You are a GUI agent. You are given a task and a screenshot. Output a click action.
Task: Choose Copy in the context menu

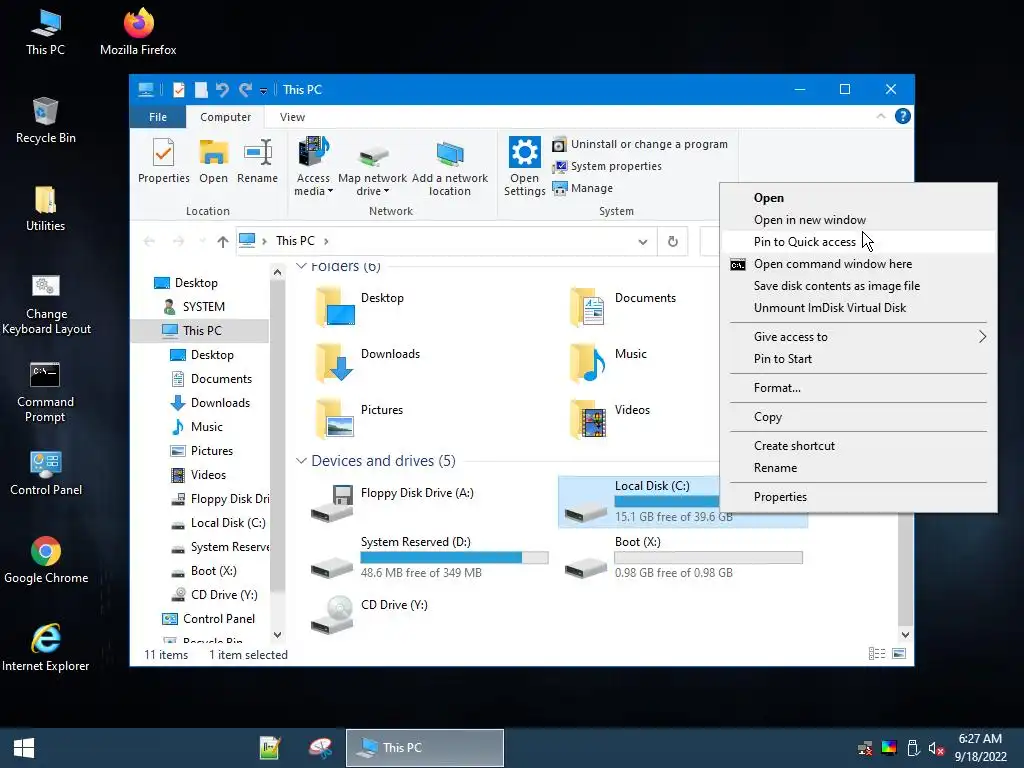click(x=858, y=417)
